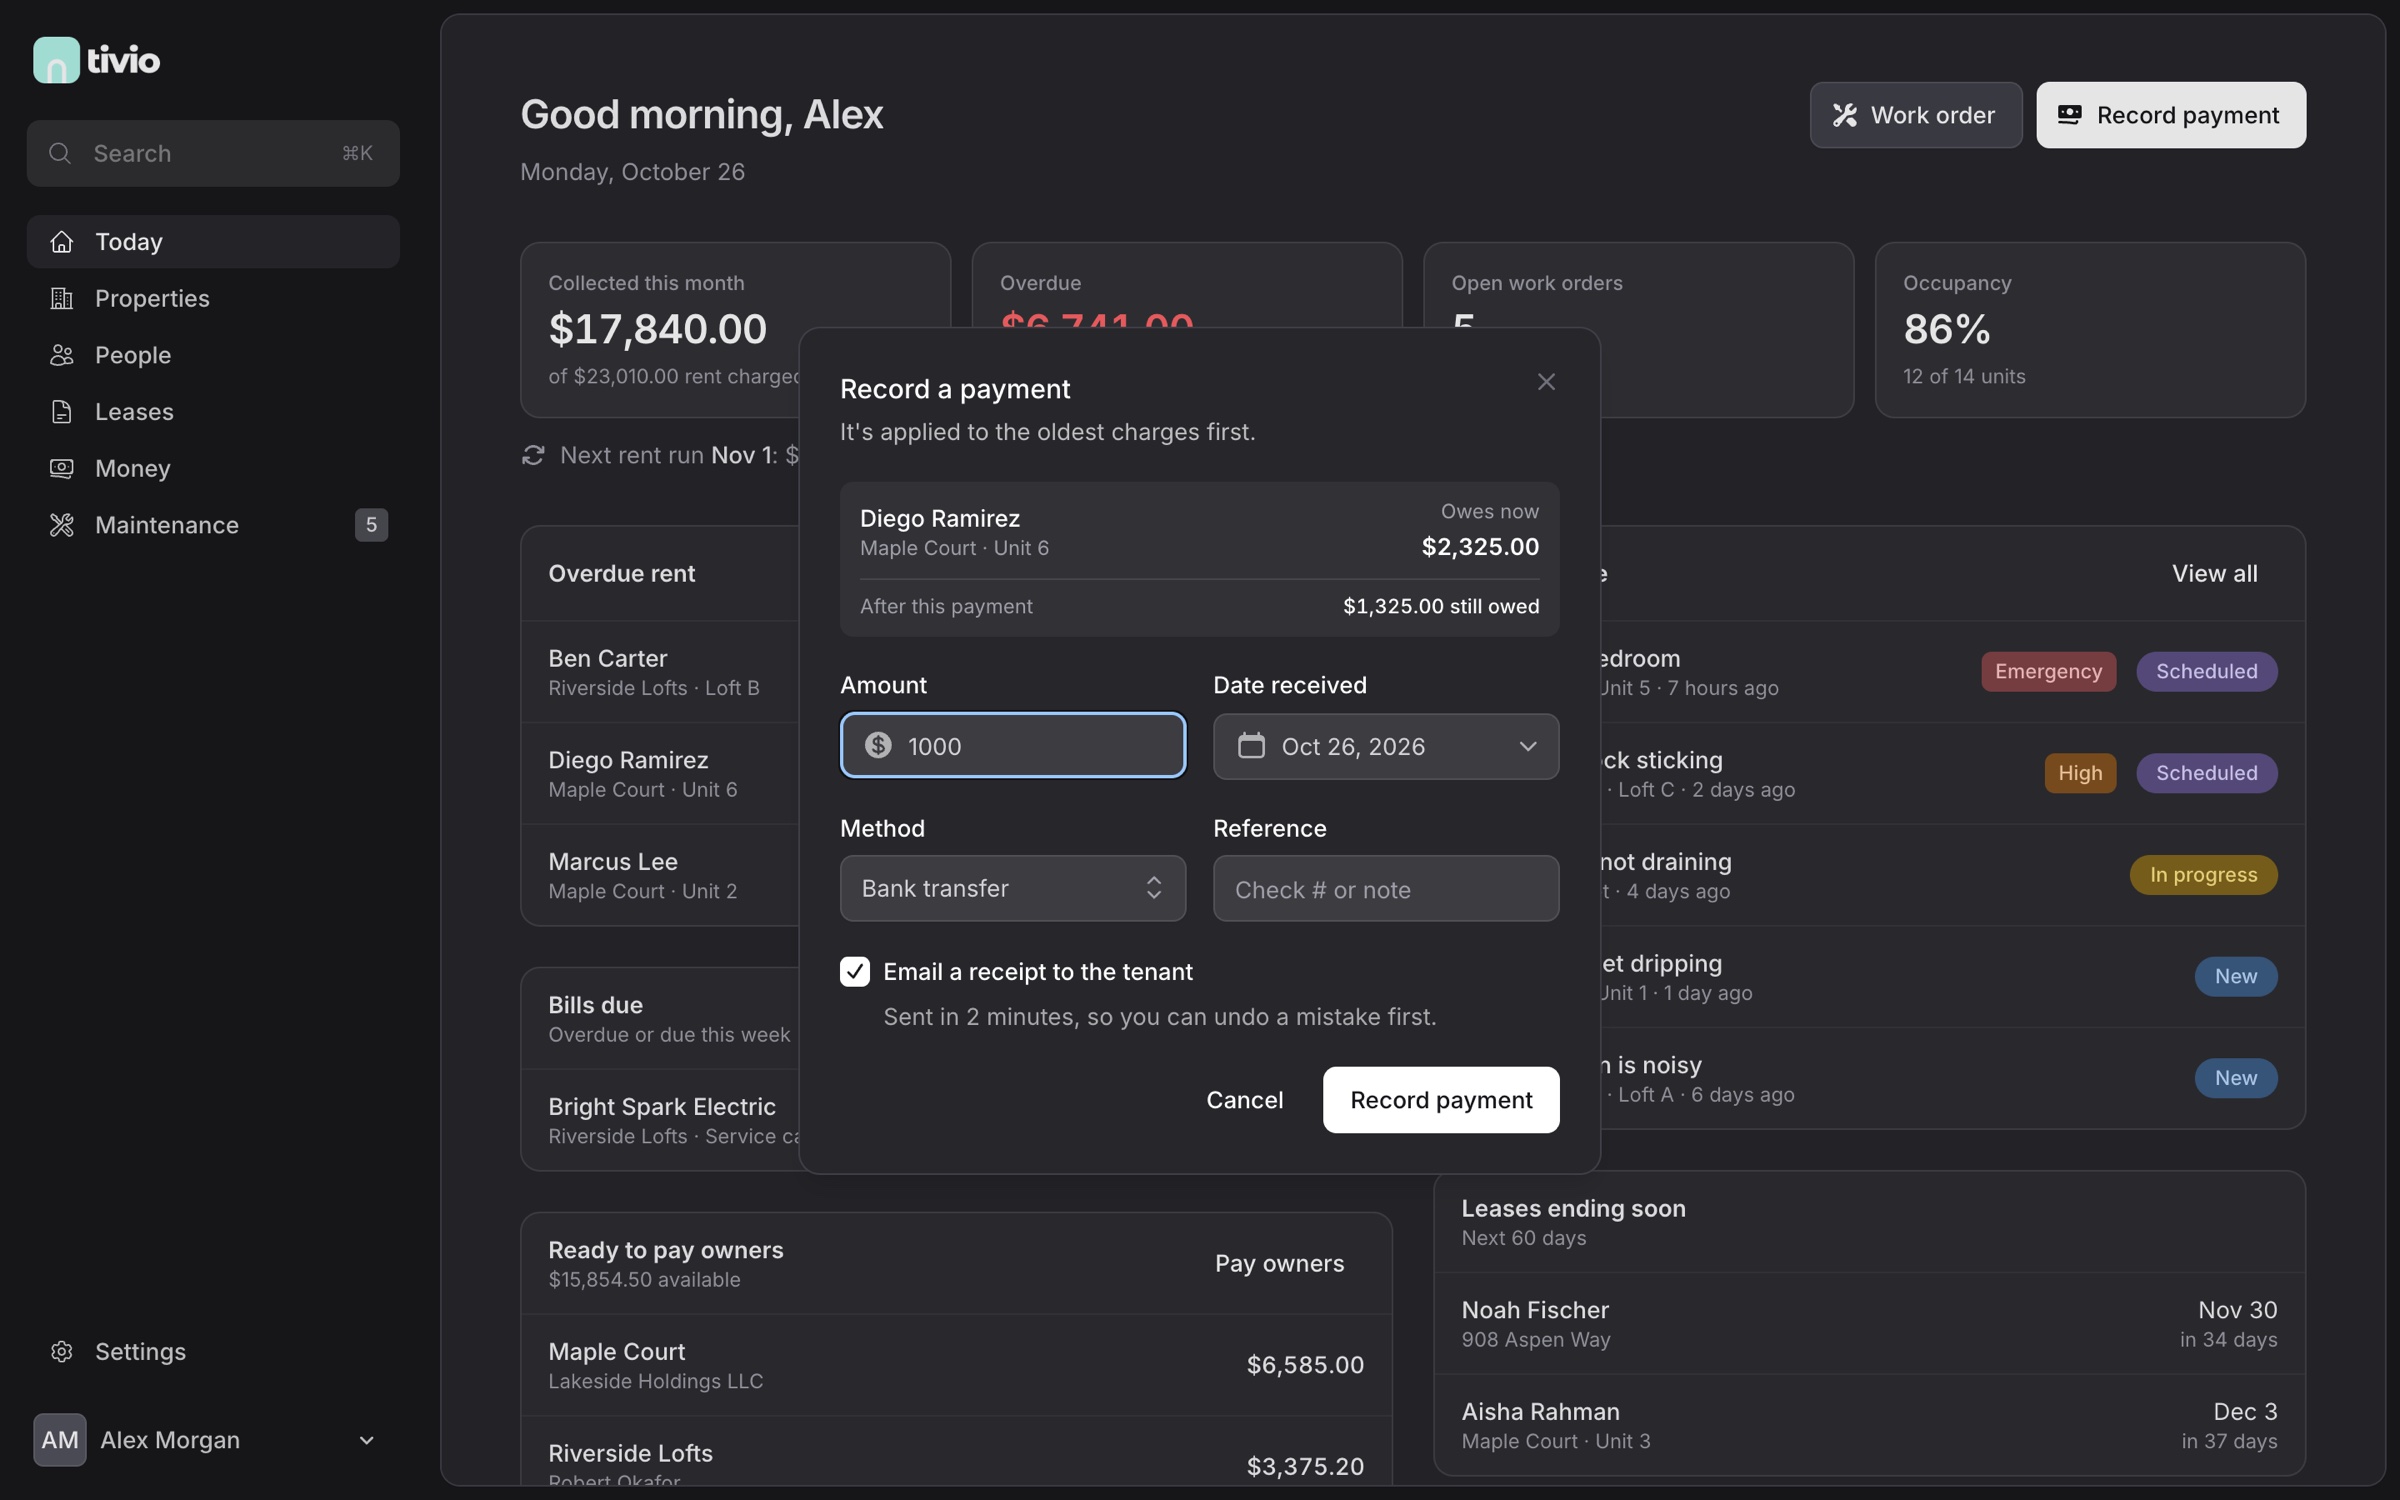The width and height of the screenshot is (2400, 1500).
Task: Go to the Leases section
Action: (x=213, y=411)
